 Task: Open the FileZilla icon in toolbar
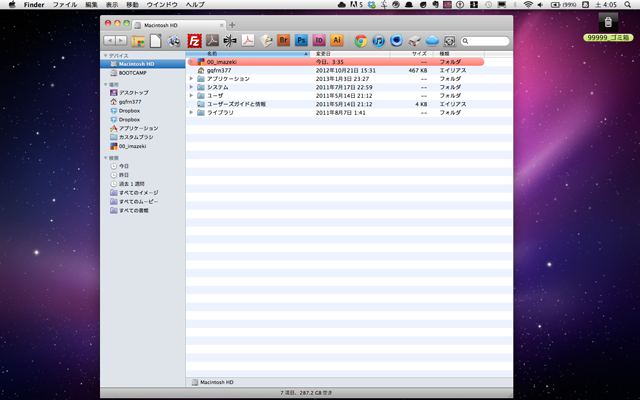[x=195, y=41]
